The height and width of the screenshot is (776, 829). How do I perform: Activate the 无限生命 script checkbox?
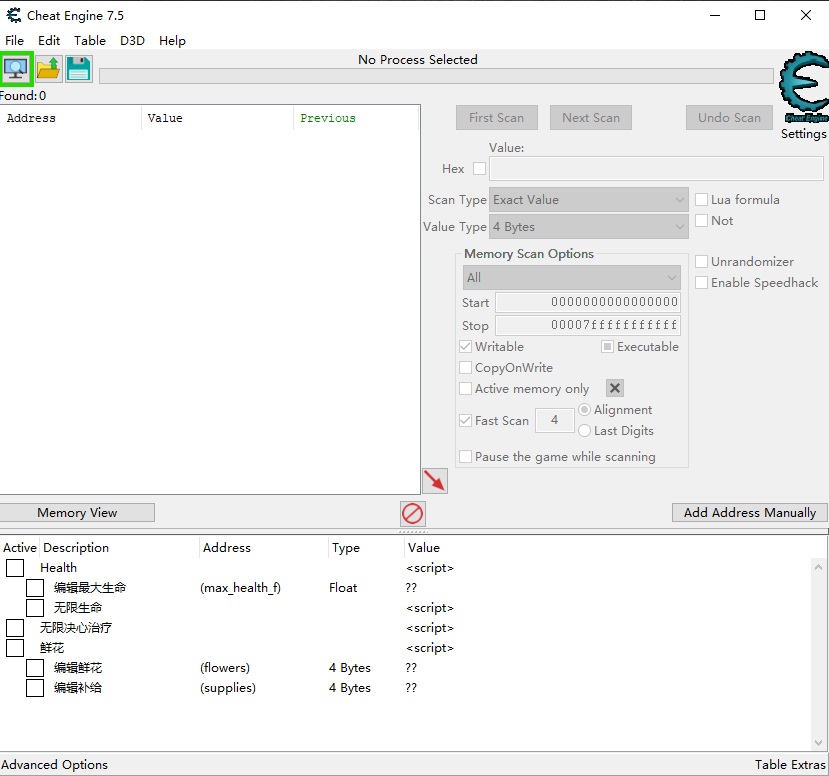pos(35,608)
